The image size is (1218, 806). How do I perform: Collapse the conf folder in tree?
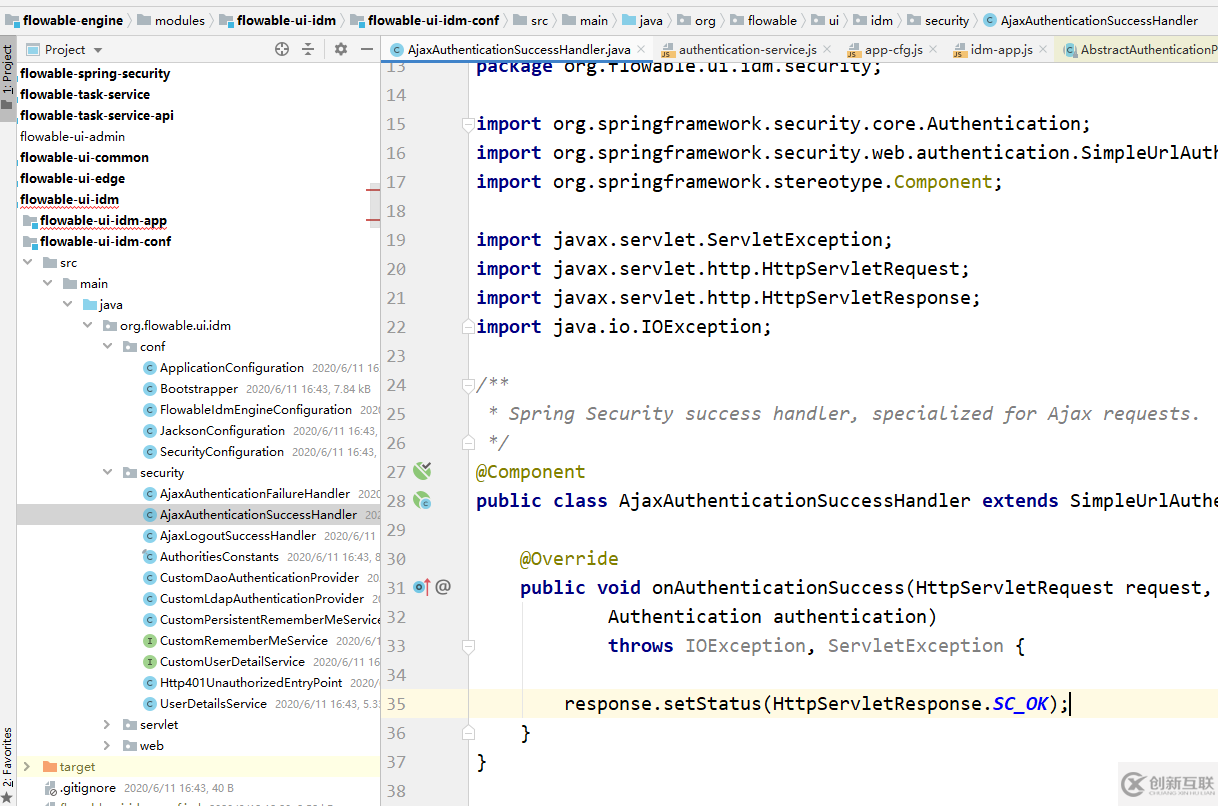(x=108, y=346)
